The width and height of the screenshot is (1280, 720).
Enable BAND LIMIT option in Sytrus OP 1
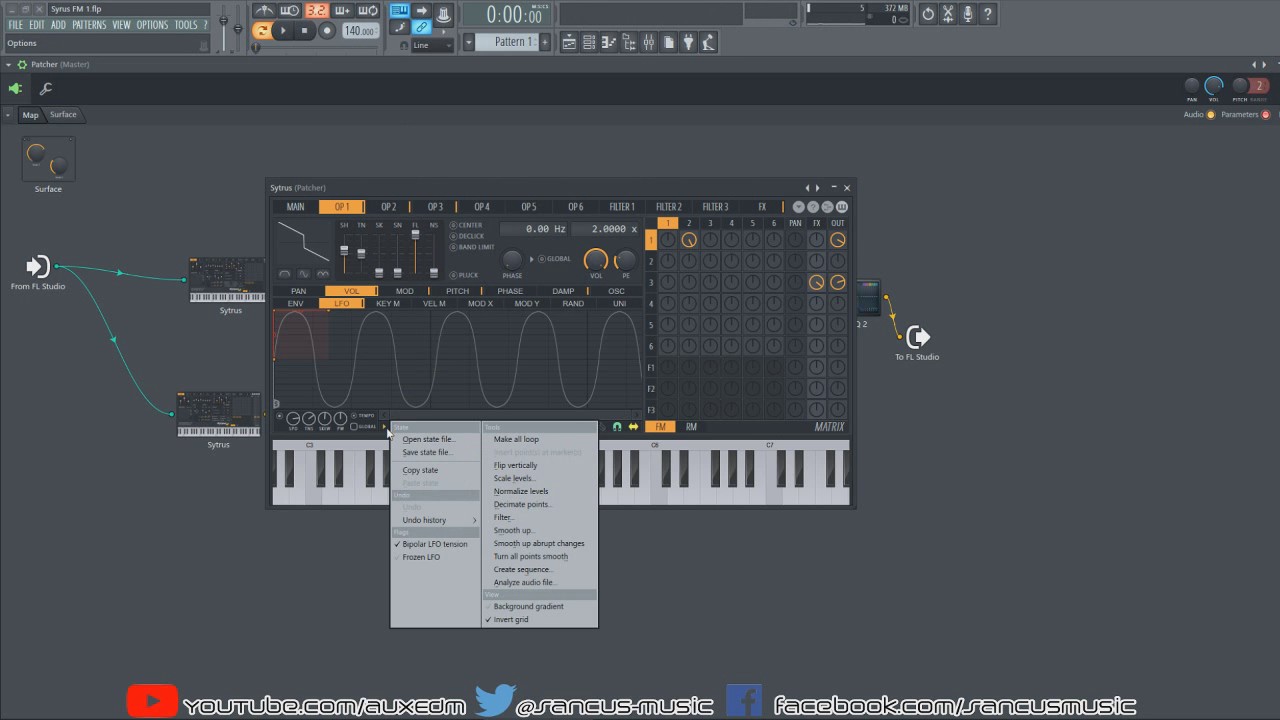pyautogui.click(x=453, y=247)
